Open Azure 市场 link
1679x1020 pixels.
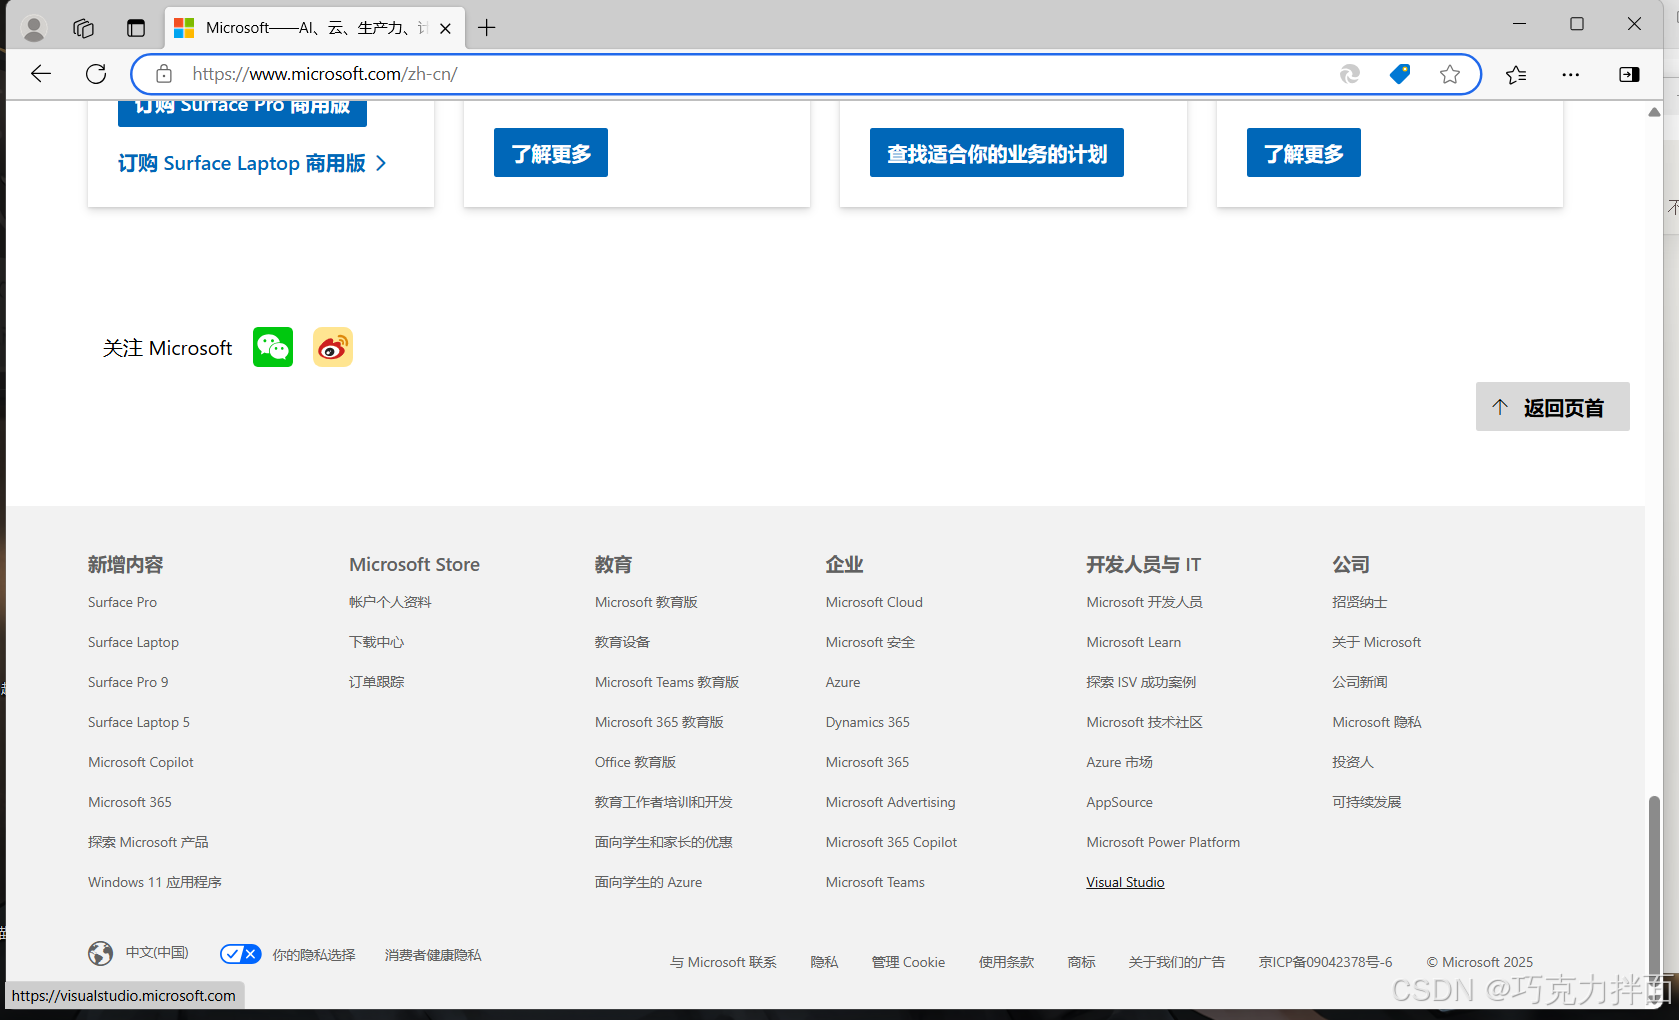click(x=1119, y=762)
